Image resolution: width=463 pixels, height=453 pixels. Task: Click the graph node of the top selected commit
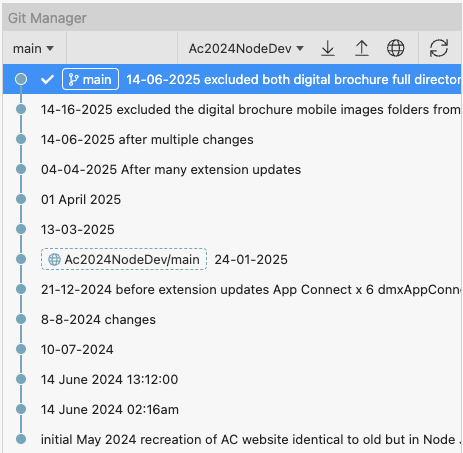21,79
